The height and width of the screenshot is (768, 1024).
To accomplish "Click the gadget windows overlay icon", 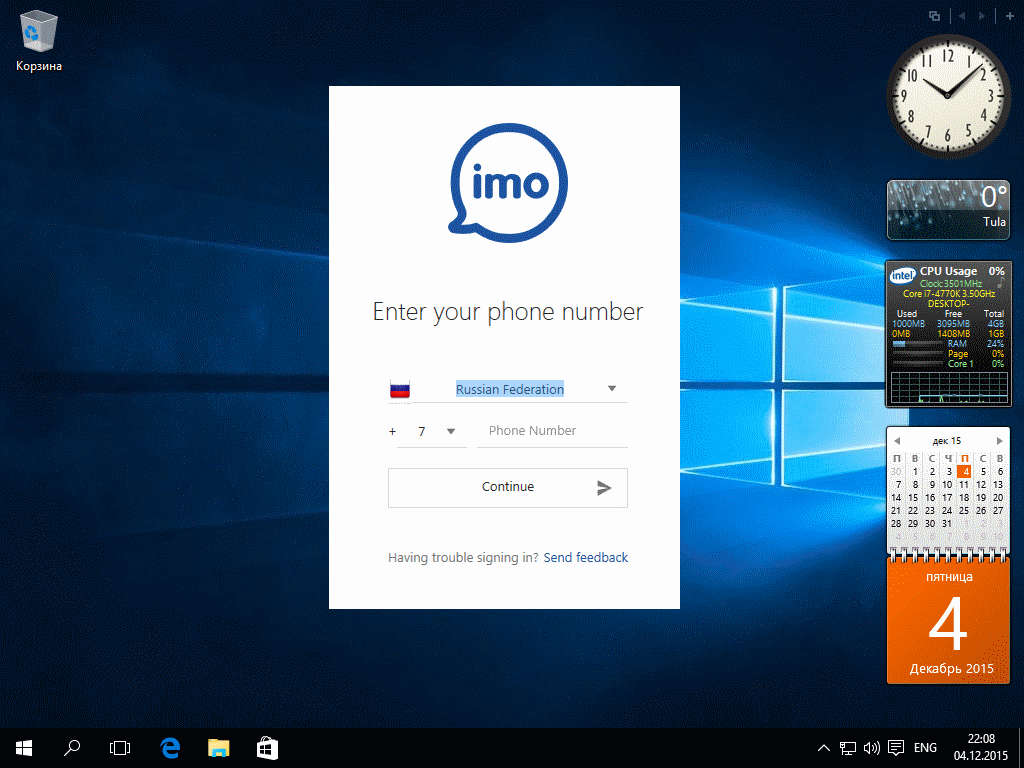I will click(x=935, y=16).
